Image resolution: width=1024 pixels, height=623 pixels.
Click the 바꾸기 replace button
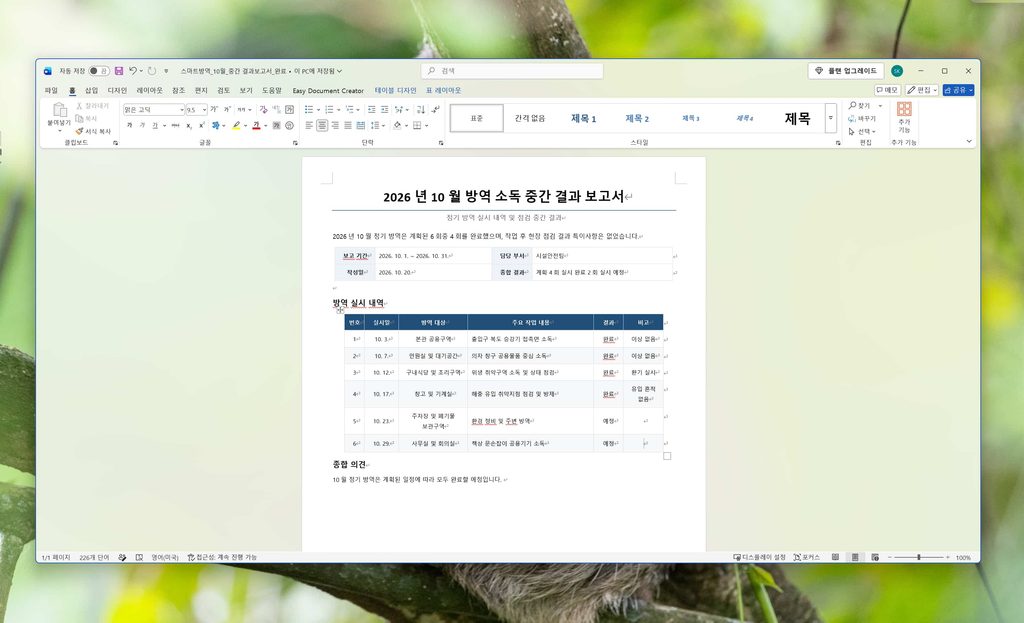(x=862, y=118)
